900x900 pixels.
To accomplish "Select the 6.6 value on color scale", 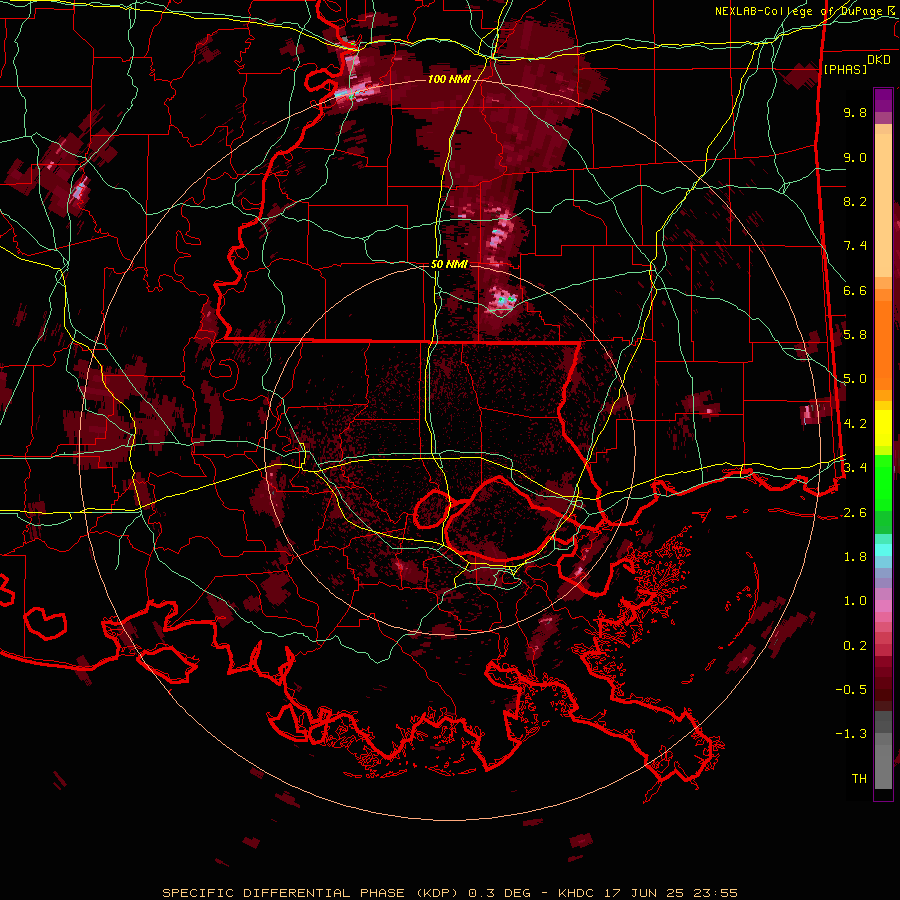I will 855,290.
